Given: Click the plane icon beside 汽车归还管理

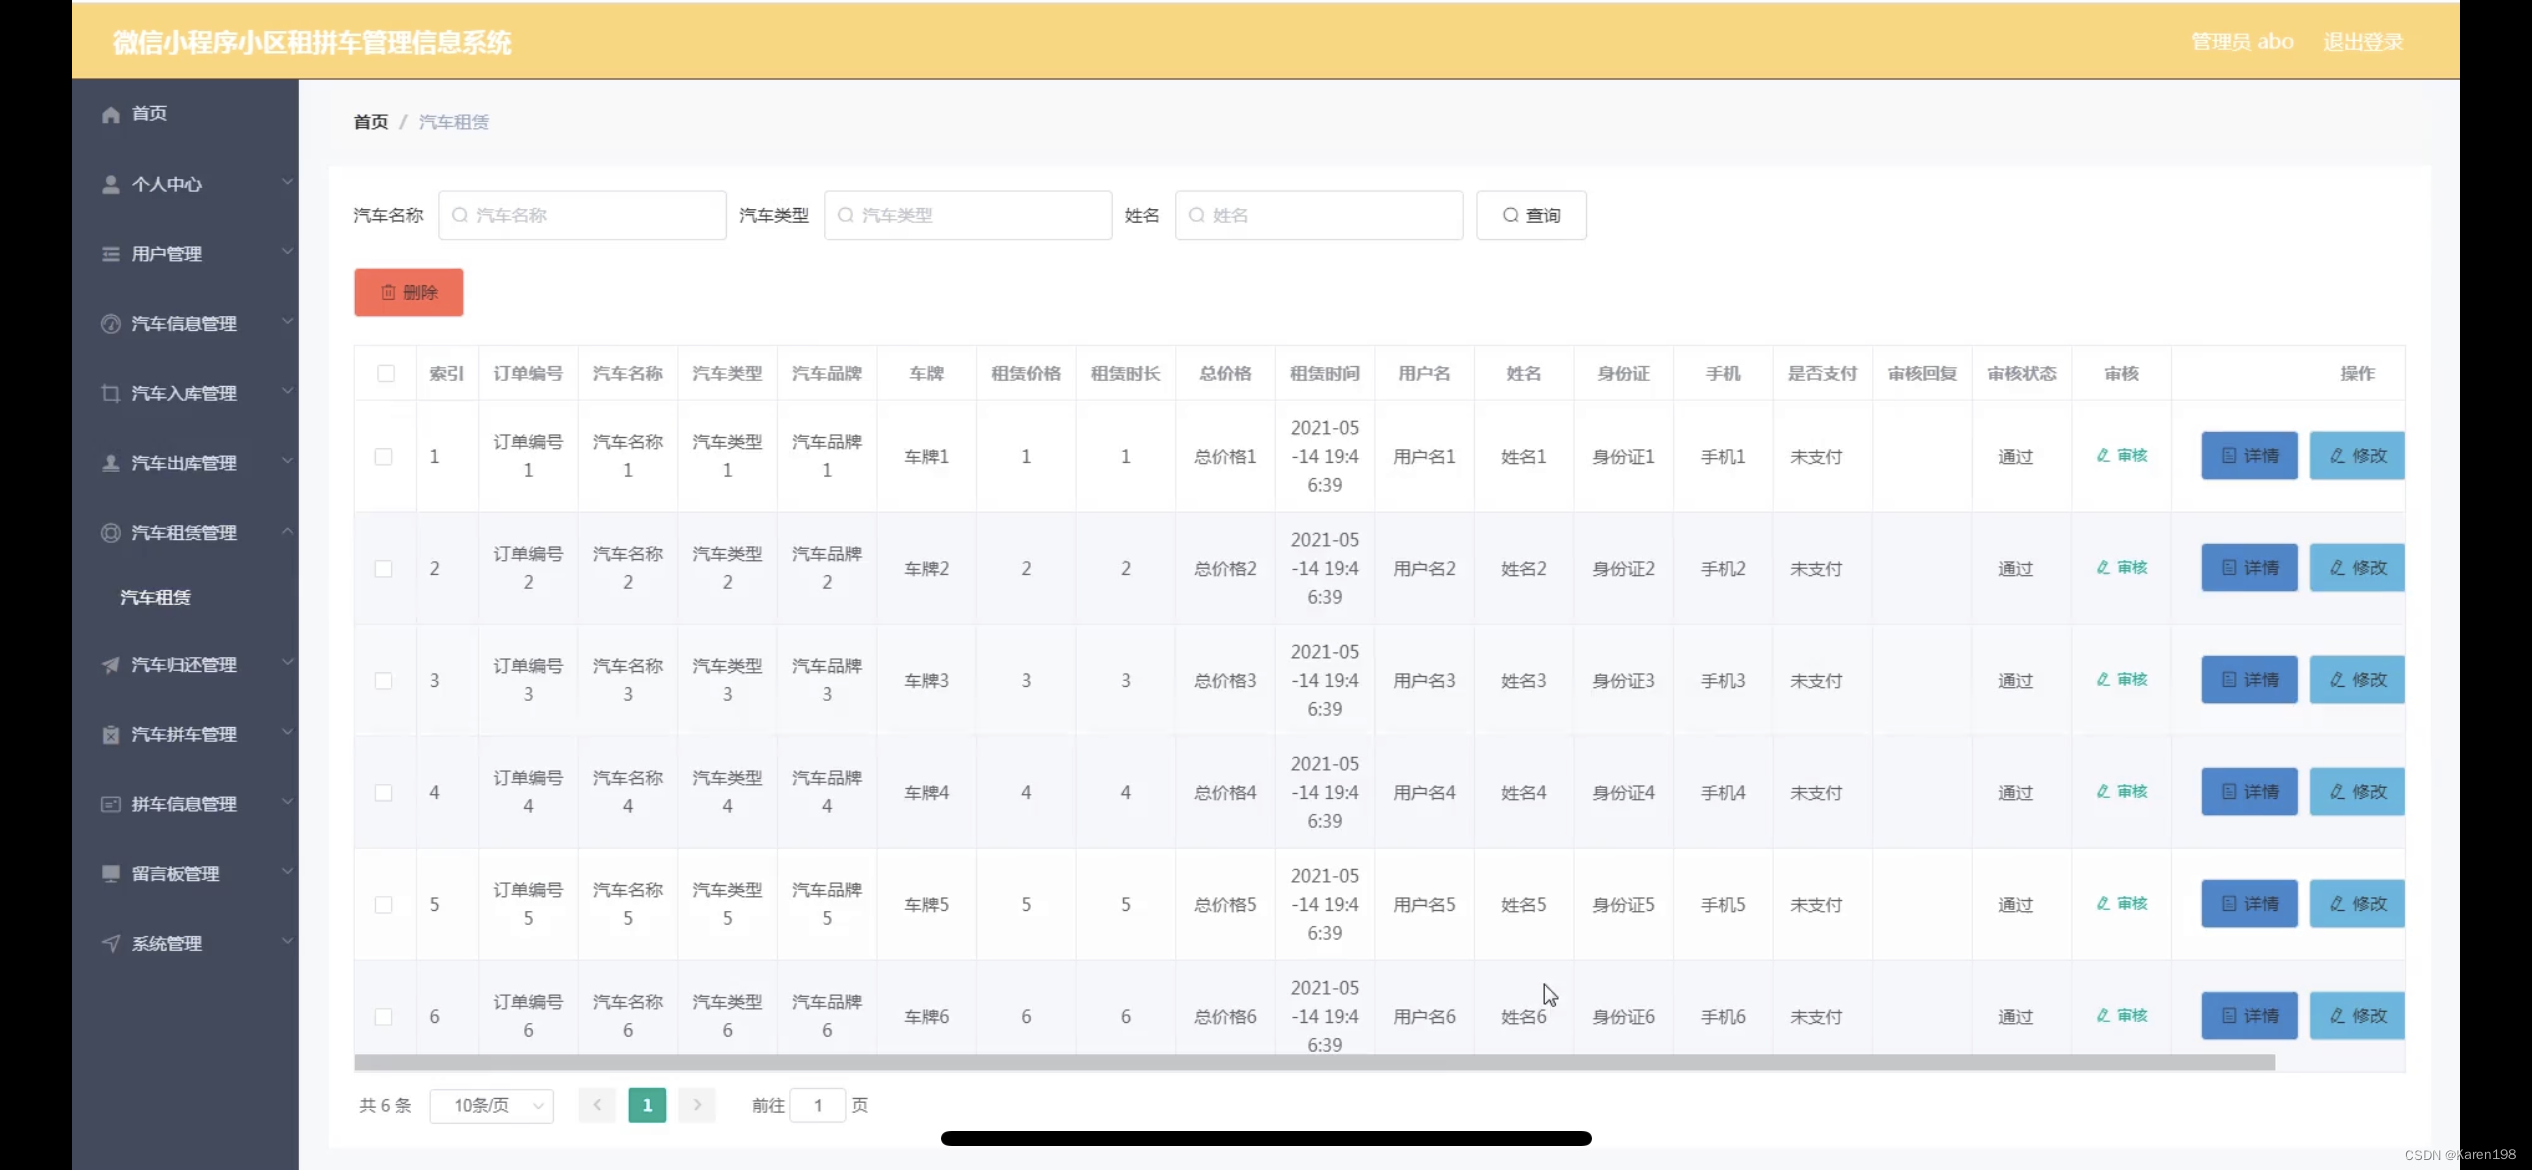Looking at the screenshot, I should tap(111, 665).
